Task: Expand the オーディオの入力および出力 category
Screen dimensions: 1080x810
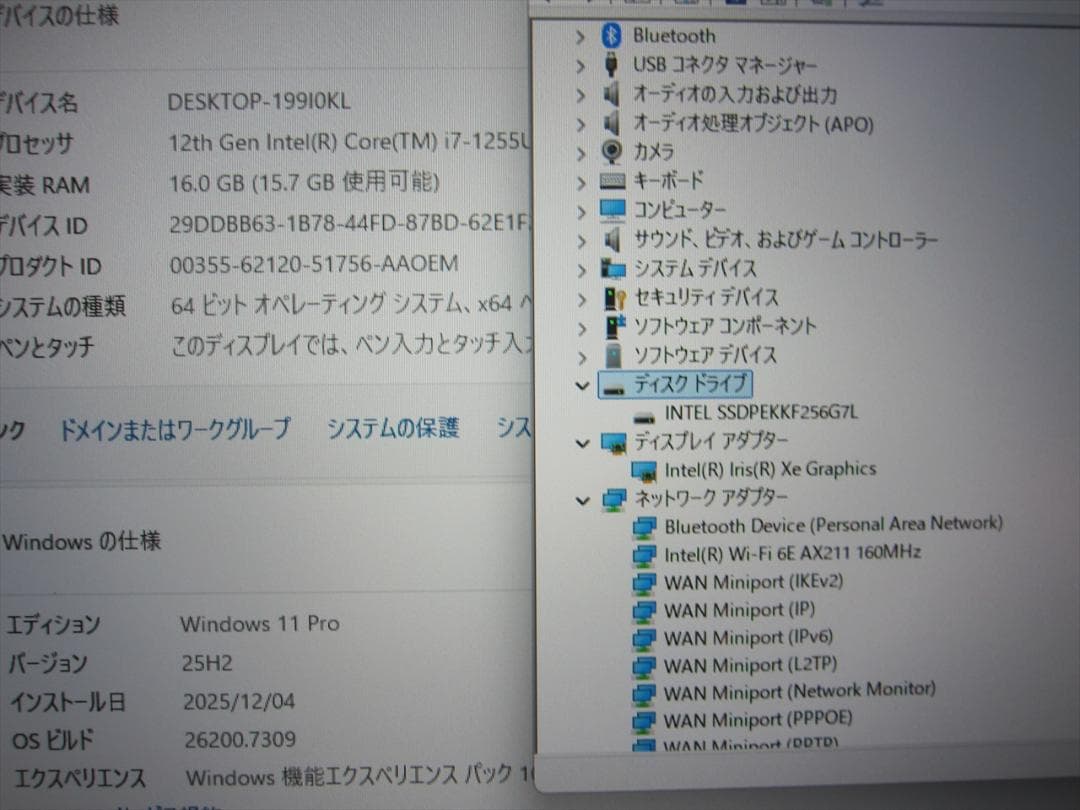Action: pyautogui.click(x=583, y=94)
